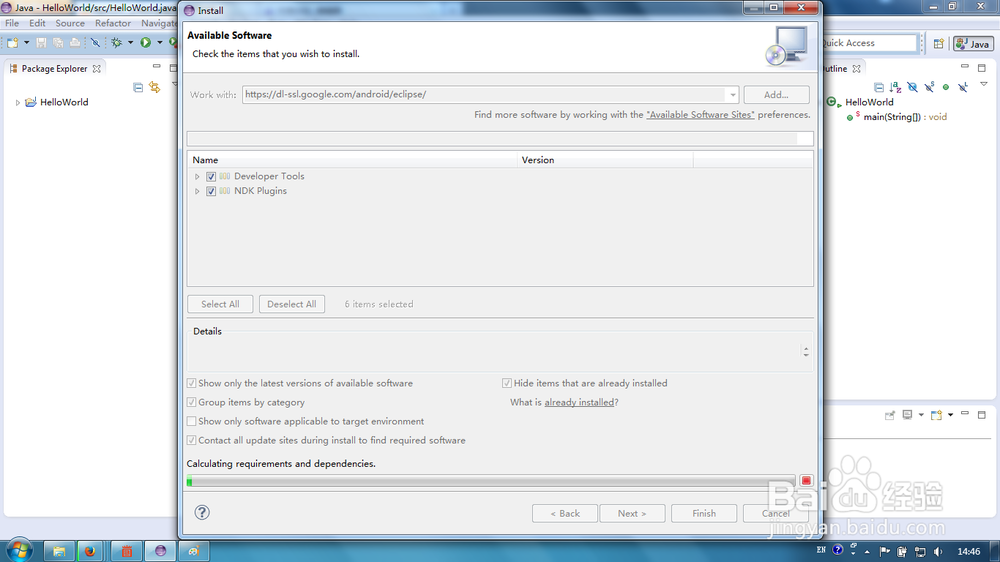1000x562 pixels.
Task: Click the volume speaker tray icon
Action: point(938,552)
